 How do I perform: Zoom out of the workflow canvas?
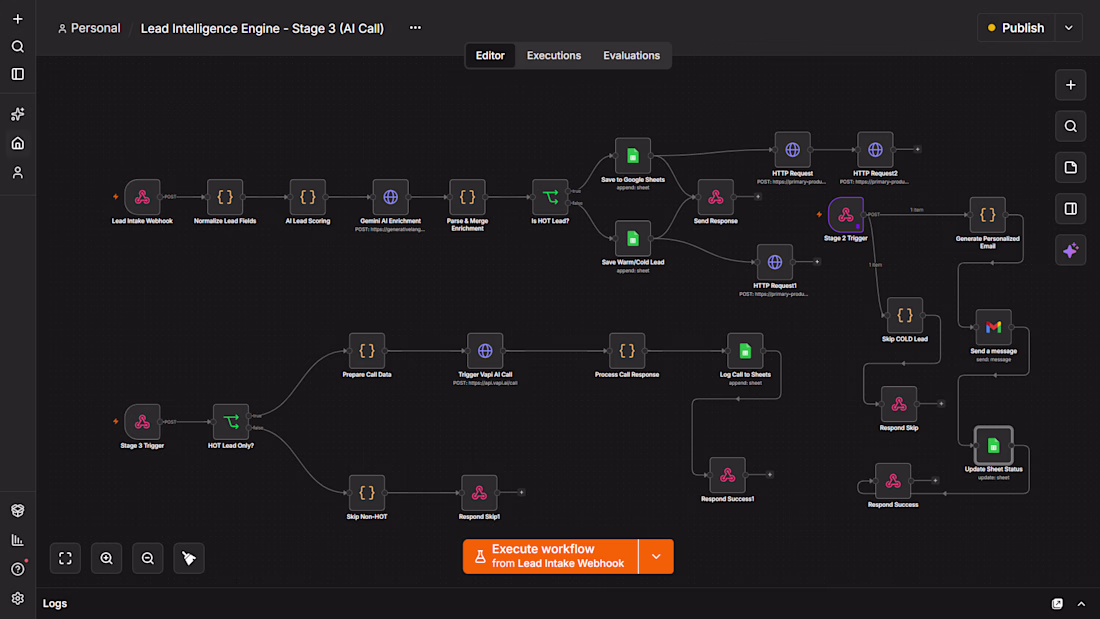(x=148, y=559)
